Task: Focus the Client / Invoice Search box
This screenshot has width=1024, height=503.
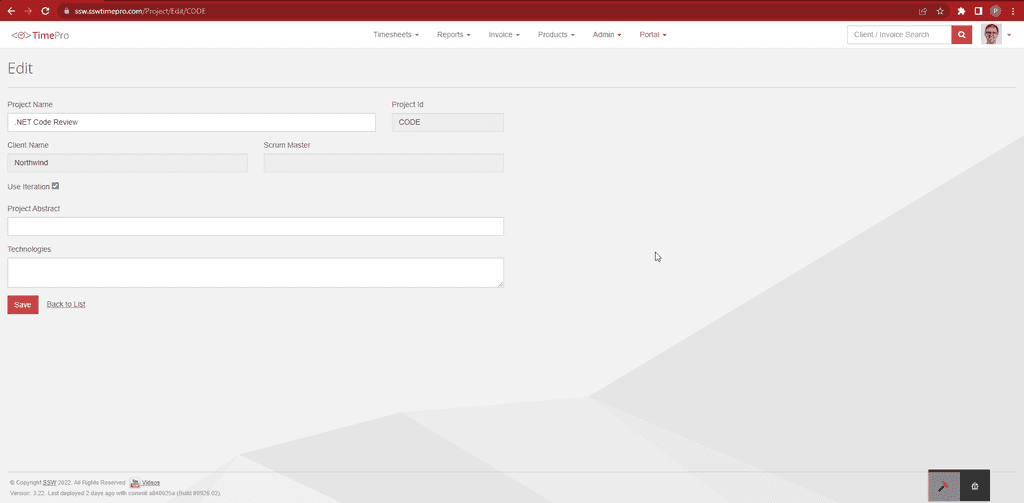Action: tap(899, 35)
